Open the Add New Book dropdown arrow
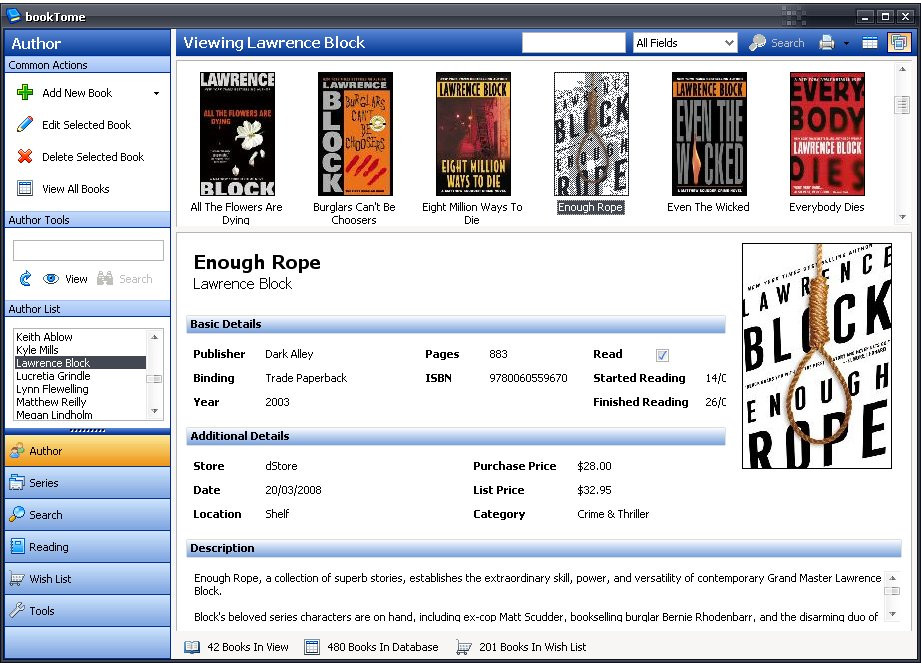This screenshot has width=921, height=663. 156,93
